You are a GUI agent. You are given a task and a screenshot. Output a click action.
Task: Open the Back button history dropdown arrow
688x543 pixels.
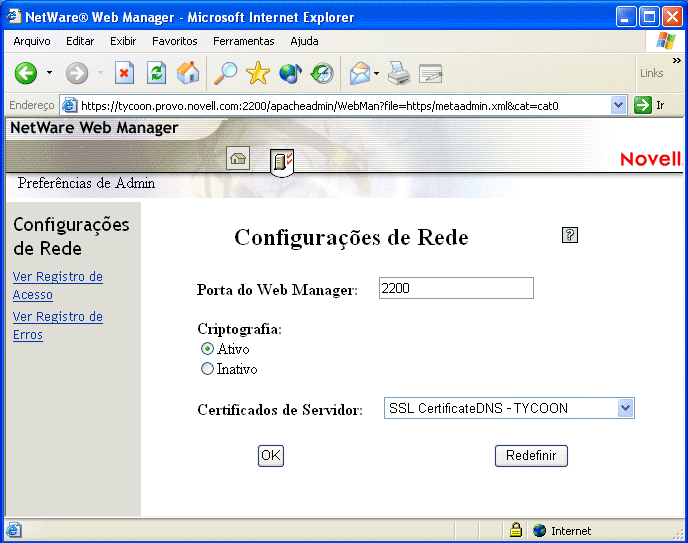[x=49, y=73]
